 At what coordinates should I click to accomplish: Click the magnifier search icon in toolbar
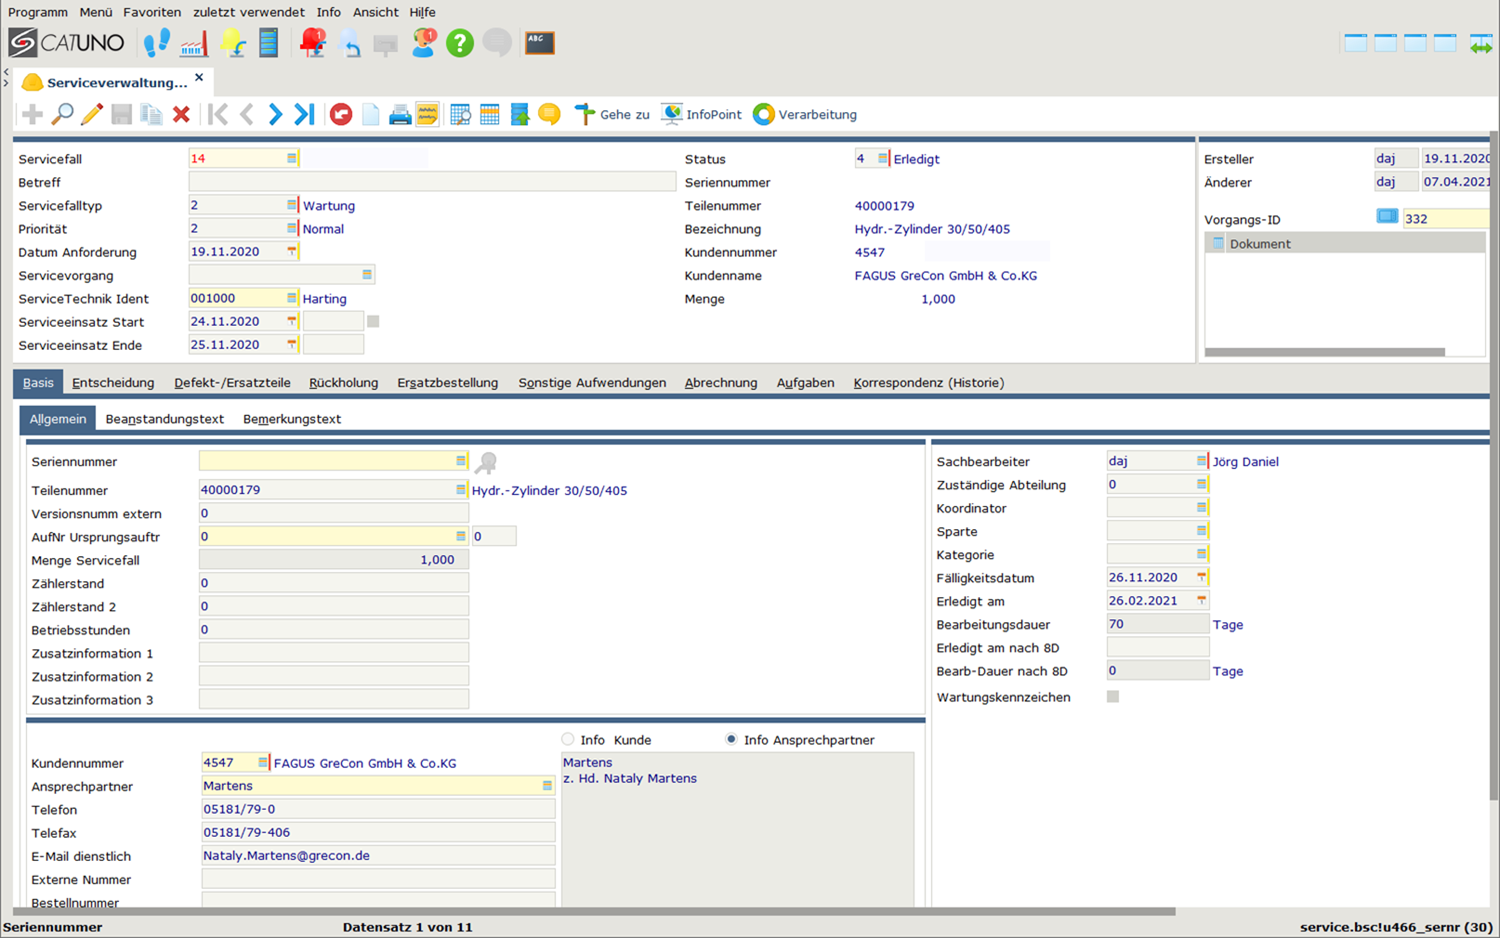(x=62, y=115)
